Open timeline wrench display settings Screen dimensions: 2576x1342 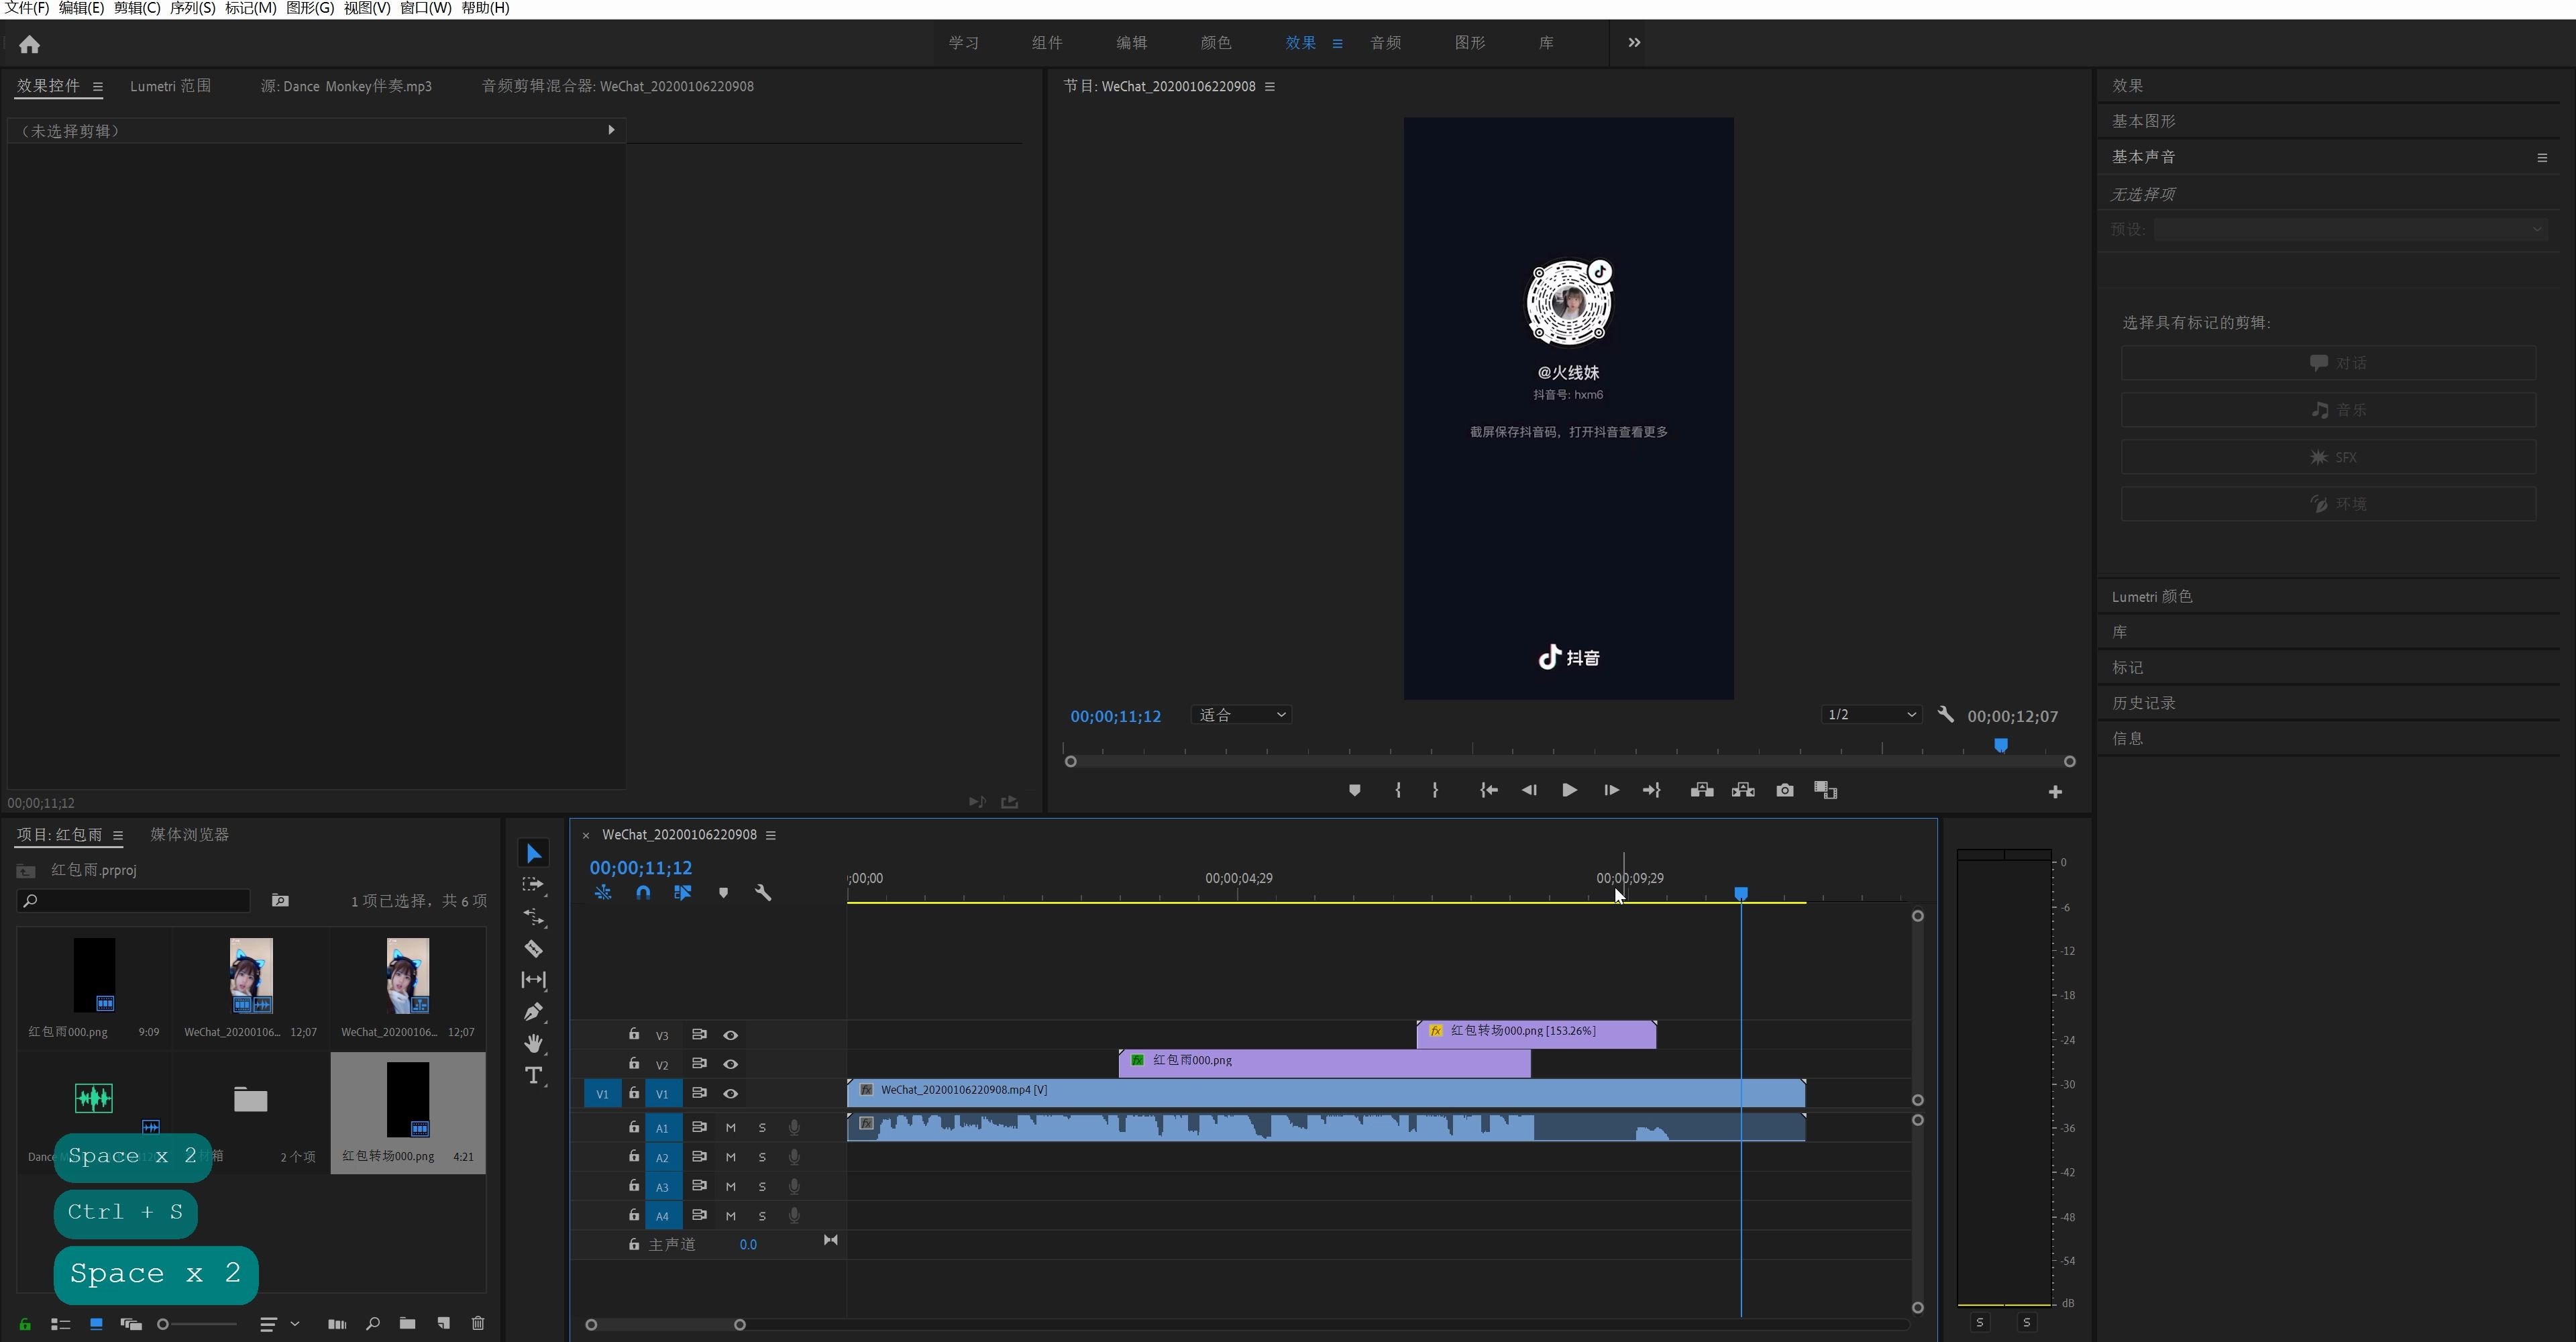point(762,892)
